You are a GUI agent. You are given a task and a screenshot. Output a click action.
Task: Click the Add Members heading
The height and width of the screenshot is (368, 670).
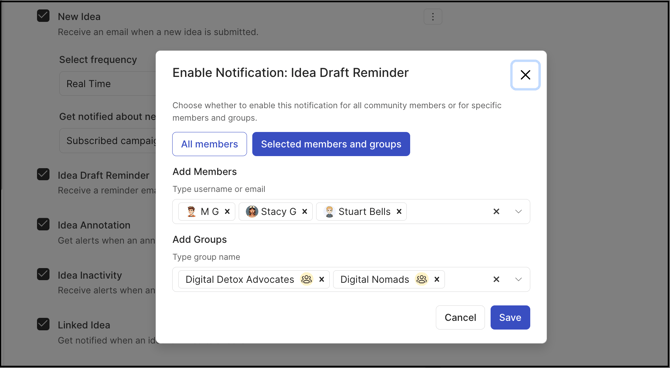204,171
